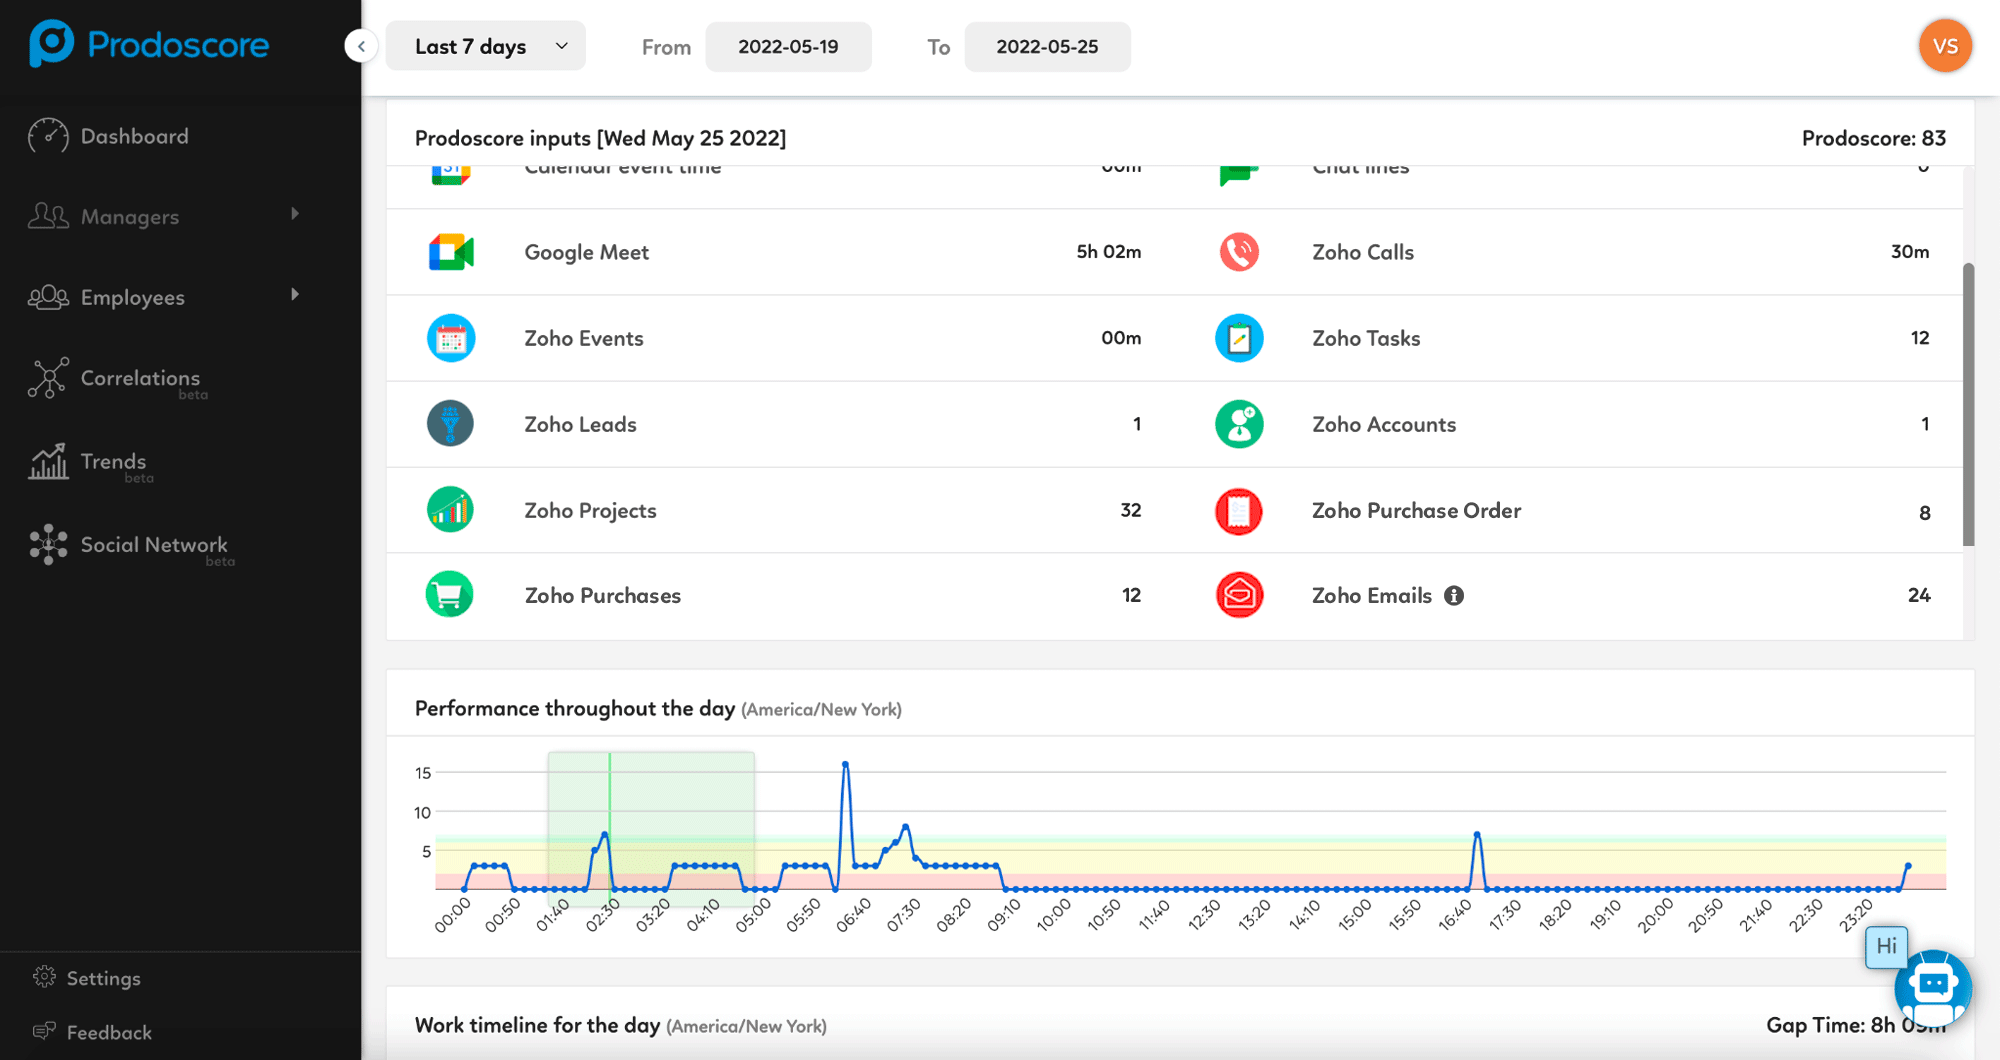Click the Settings gear icon

44,977
